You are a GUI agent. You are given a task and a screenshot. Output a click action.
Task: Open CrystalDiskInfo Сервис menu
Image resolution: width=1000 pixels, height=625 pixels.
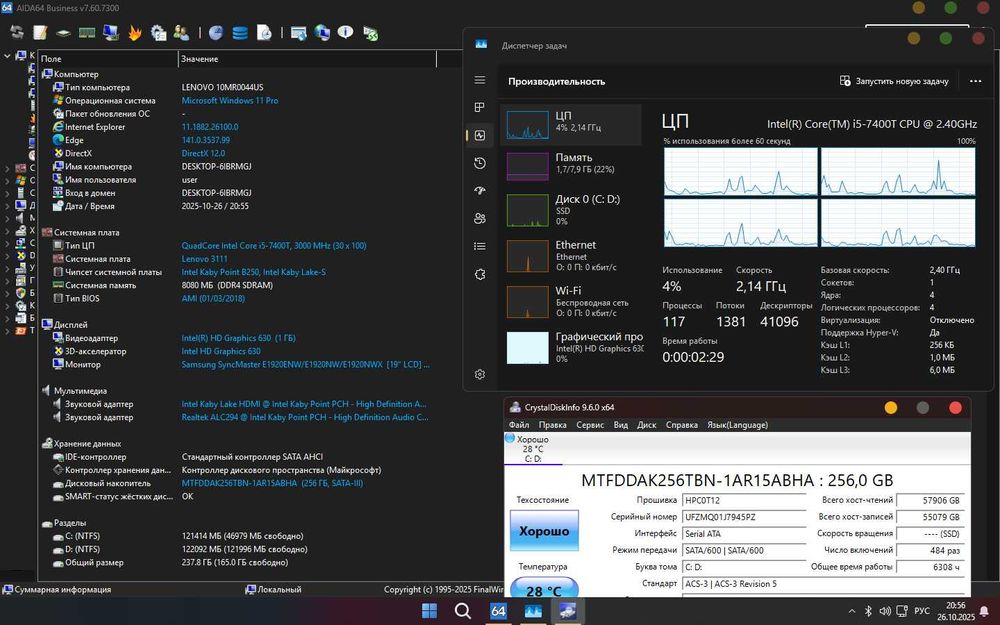coord(590,425)
